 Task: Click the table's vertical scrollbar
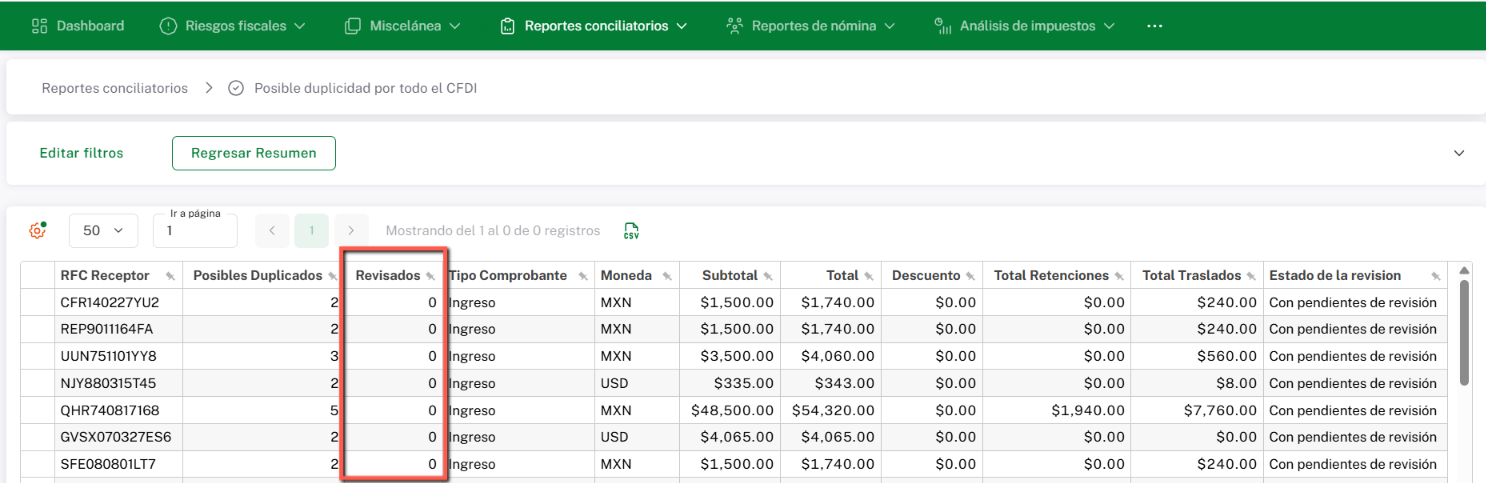pyautogui.click(x=1465, y=330)
